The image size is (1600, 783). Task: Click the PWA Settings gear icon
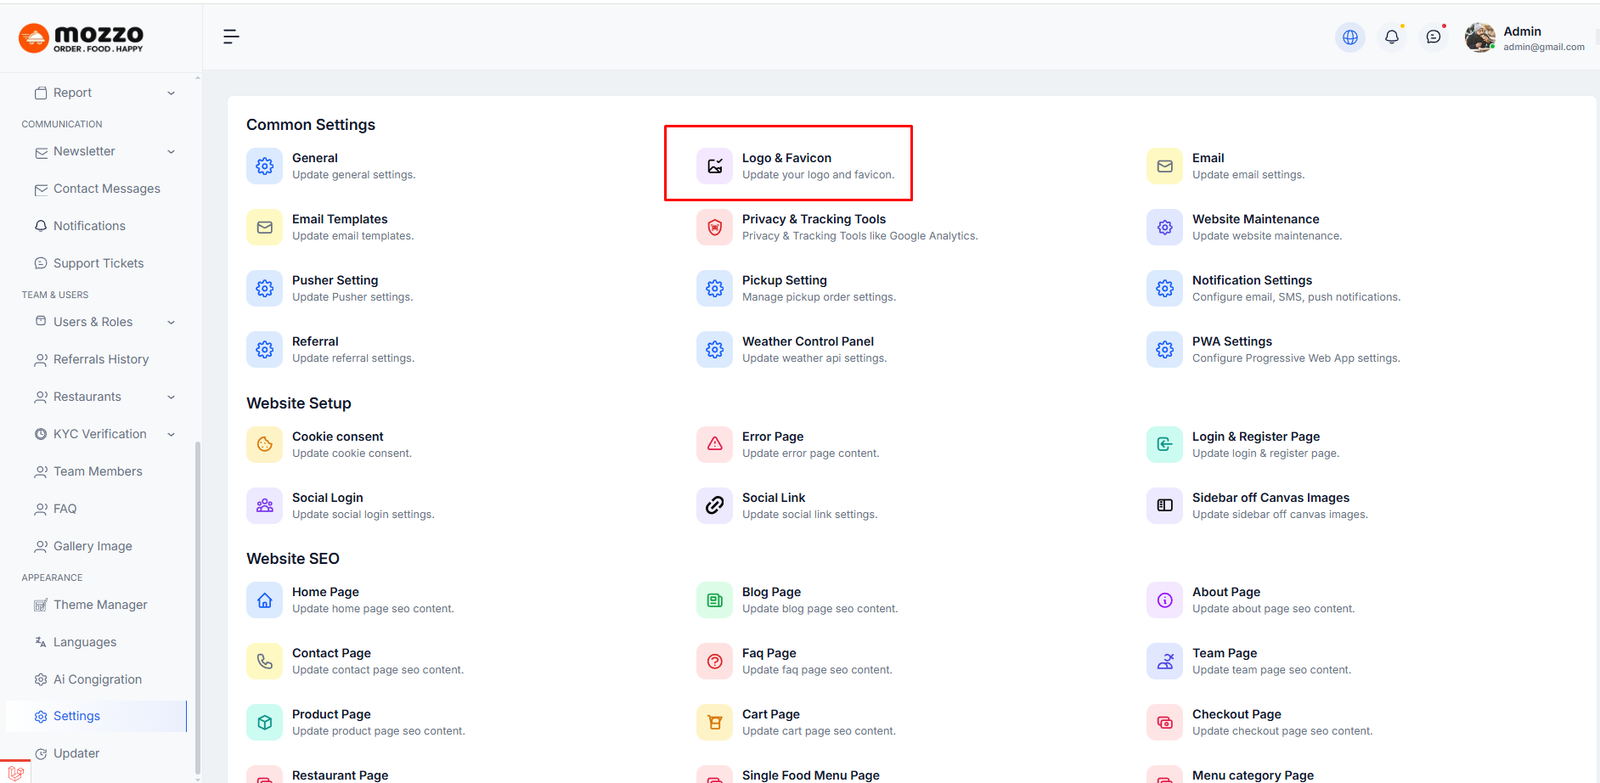[1165, 349]
